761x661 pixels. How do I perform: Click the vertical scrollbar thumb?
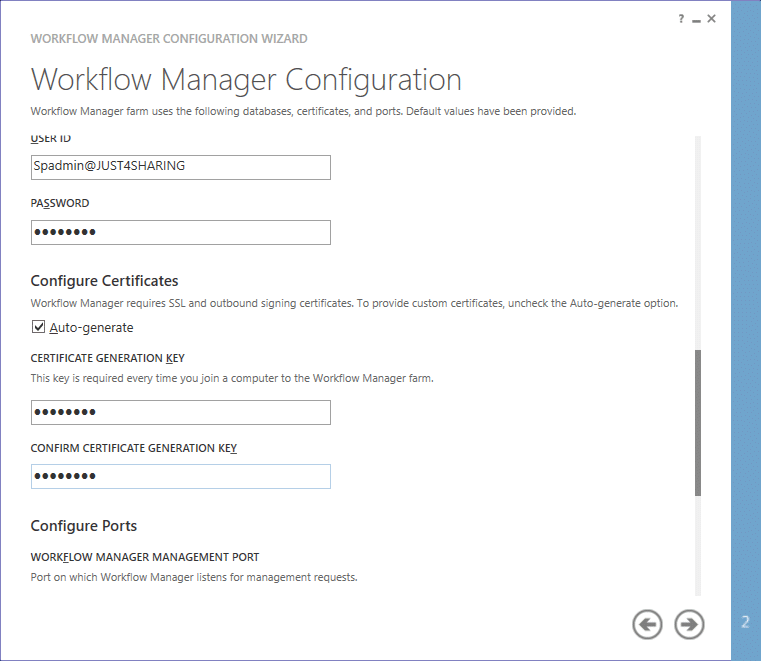(x=698, y=423)
